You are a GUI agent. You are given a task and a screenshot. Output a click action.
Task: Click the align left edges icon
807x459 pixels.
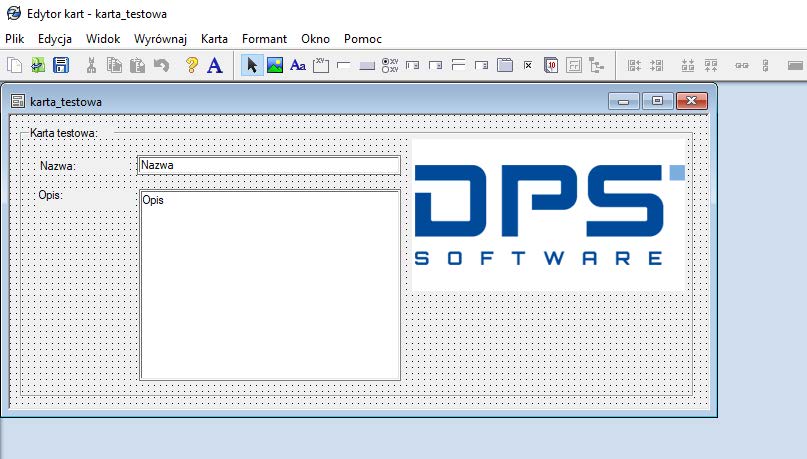tap(634, 65)
